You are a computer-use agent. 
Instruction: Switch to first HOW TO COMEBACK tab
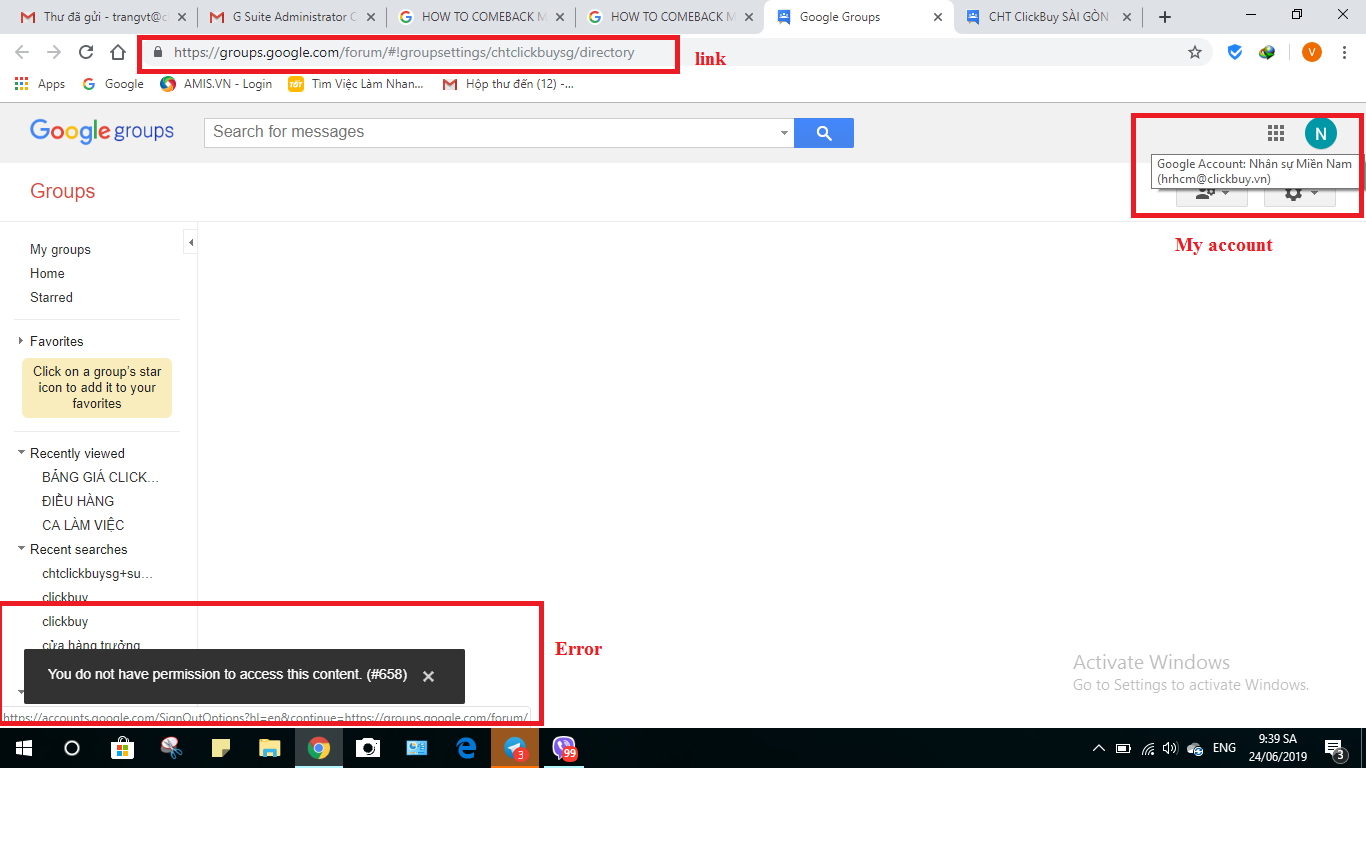481,17
